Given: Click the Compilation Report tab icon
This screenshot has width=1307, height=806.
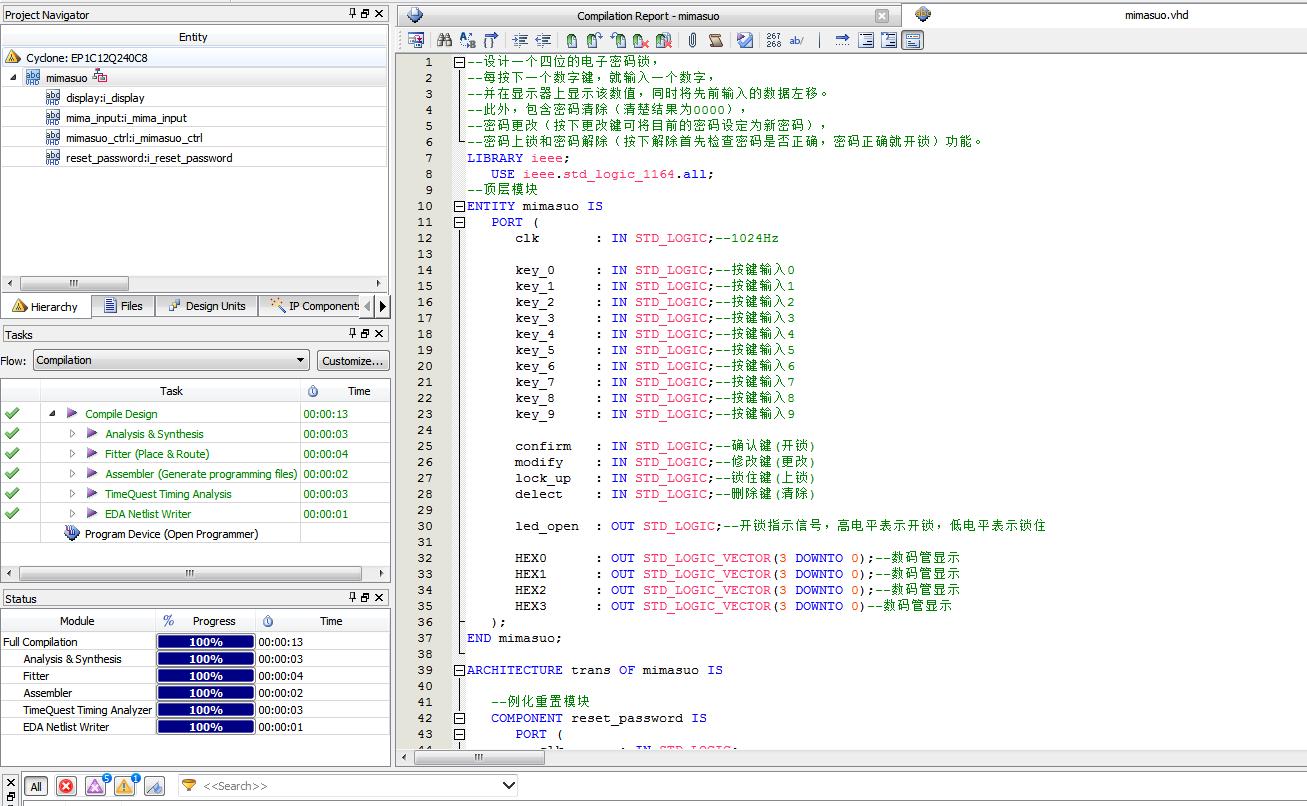Looking at the screenshot, I should click(x=416, y=16).
